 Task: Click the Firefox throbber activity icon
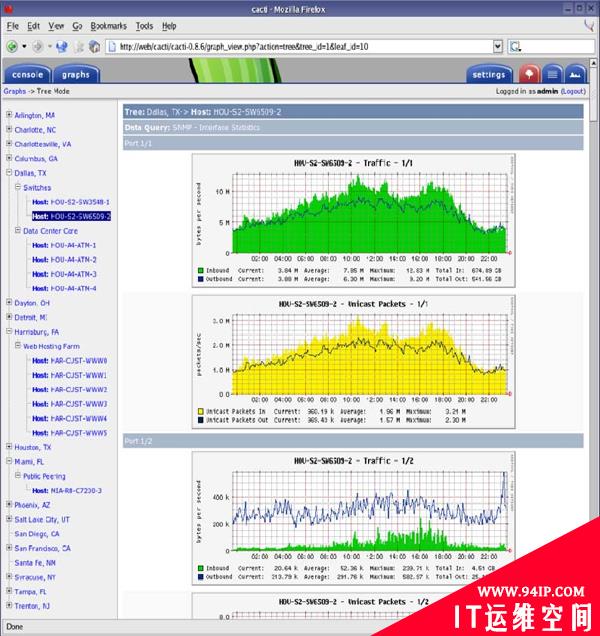(589, 26)
